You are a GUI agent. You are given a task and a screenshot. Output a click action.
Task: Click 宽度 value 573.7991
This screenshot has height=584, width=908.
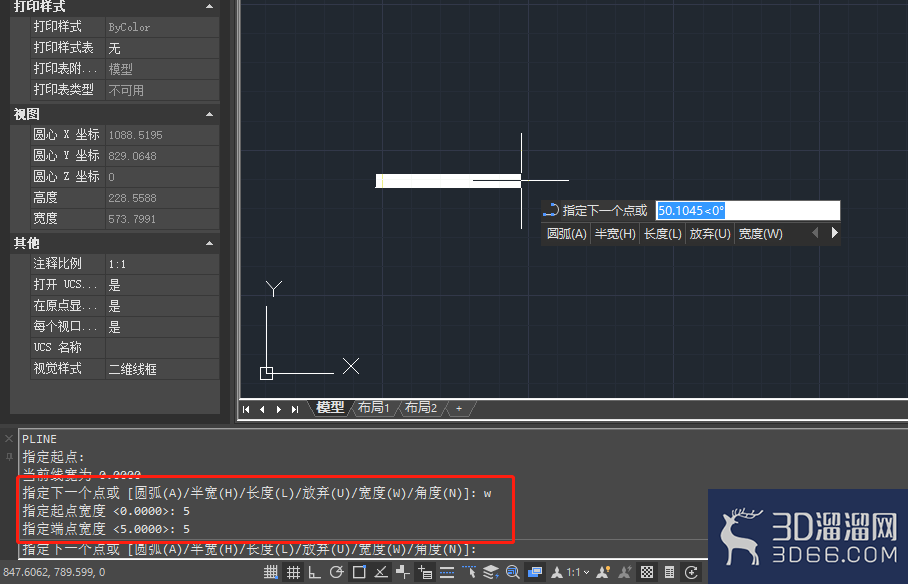[x=162, y=219]
